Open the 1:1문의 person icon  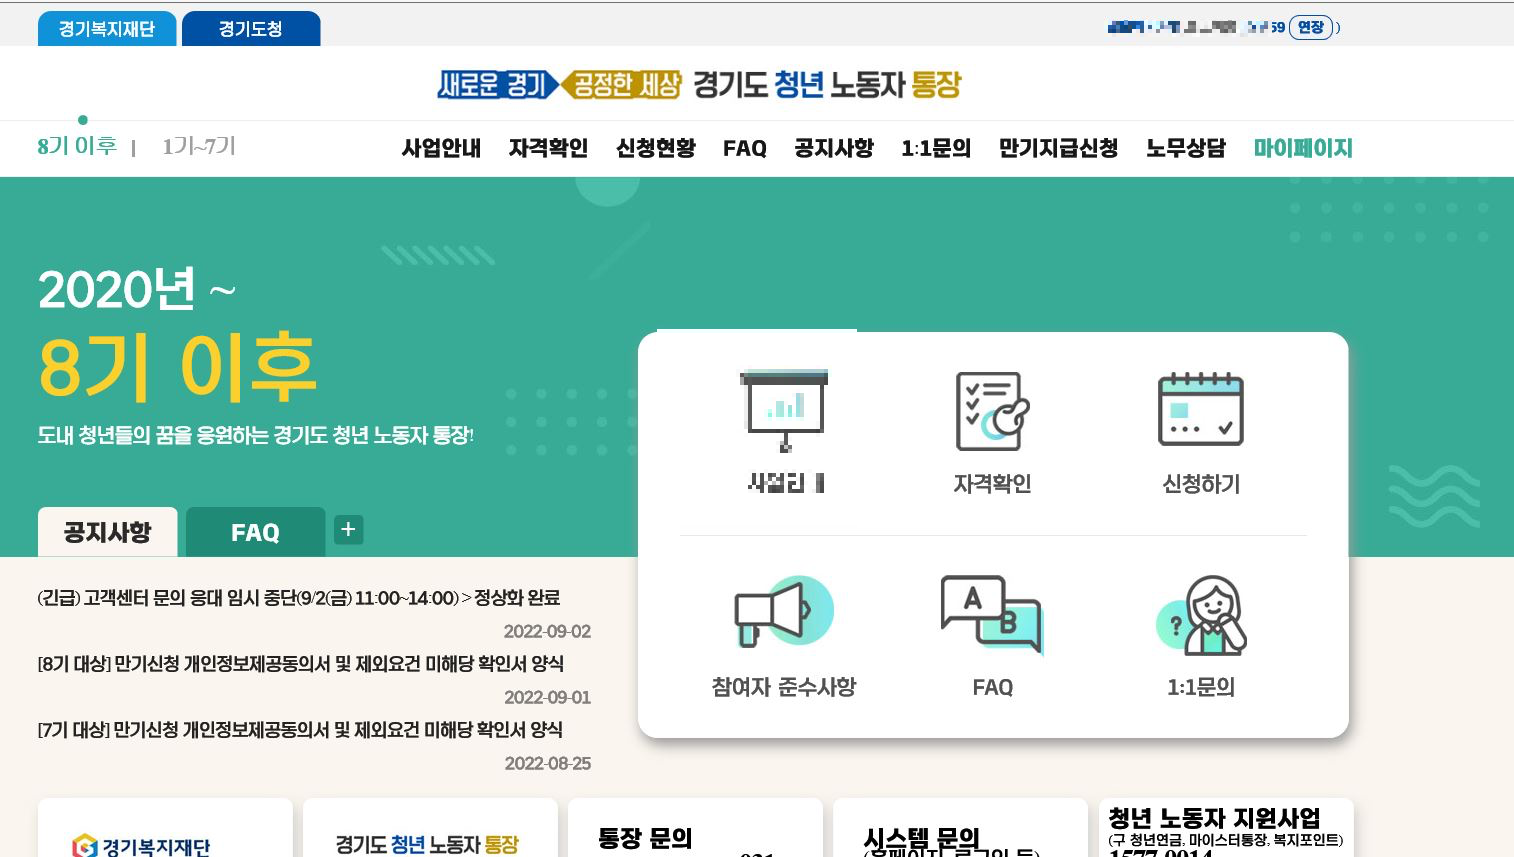coord(1201,615)
